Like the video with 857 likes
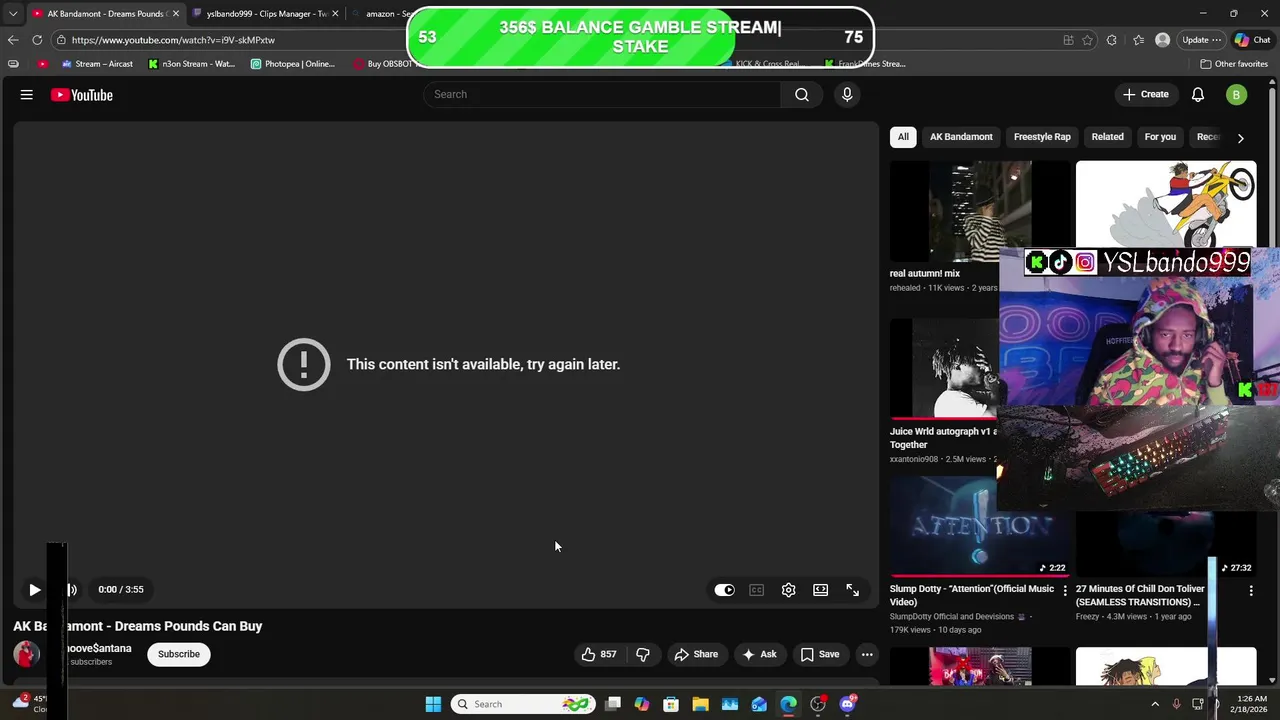Image resolution: width=1280 pixels, height=720 pixels. [600, 654]
